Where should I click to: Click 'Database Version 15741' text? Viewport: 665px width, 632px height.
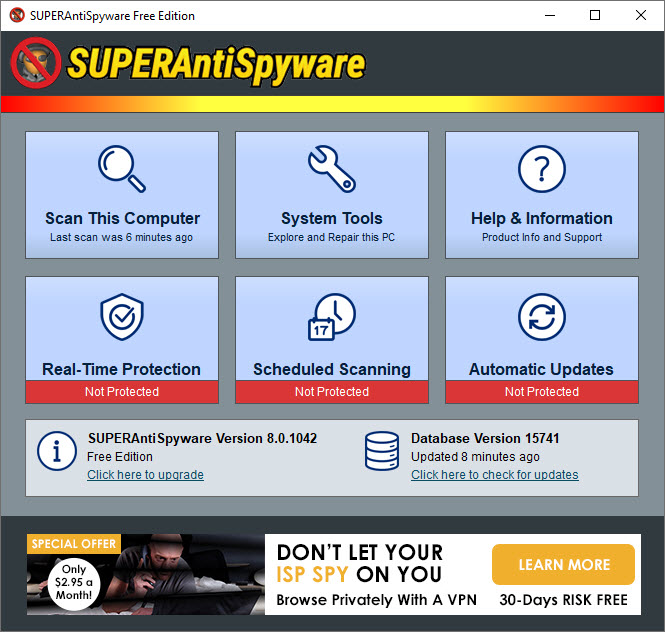click(x=485, y=438)
